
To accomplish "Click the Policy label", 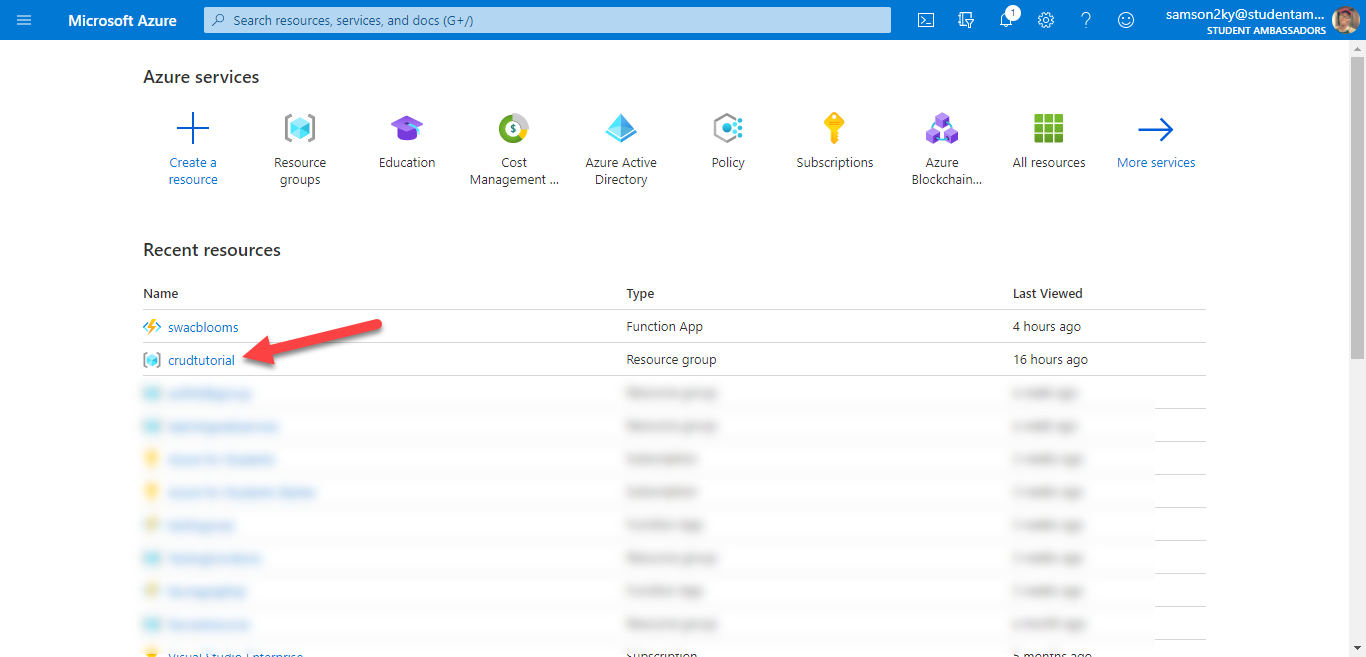I will click(728, 163).
